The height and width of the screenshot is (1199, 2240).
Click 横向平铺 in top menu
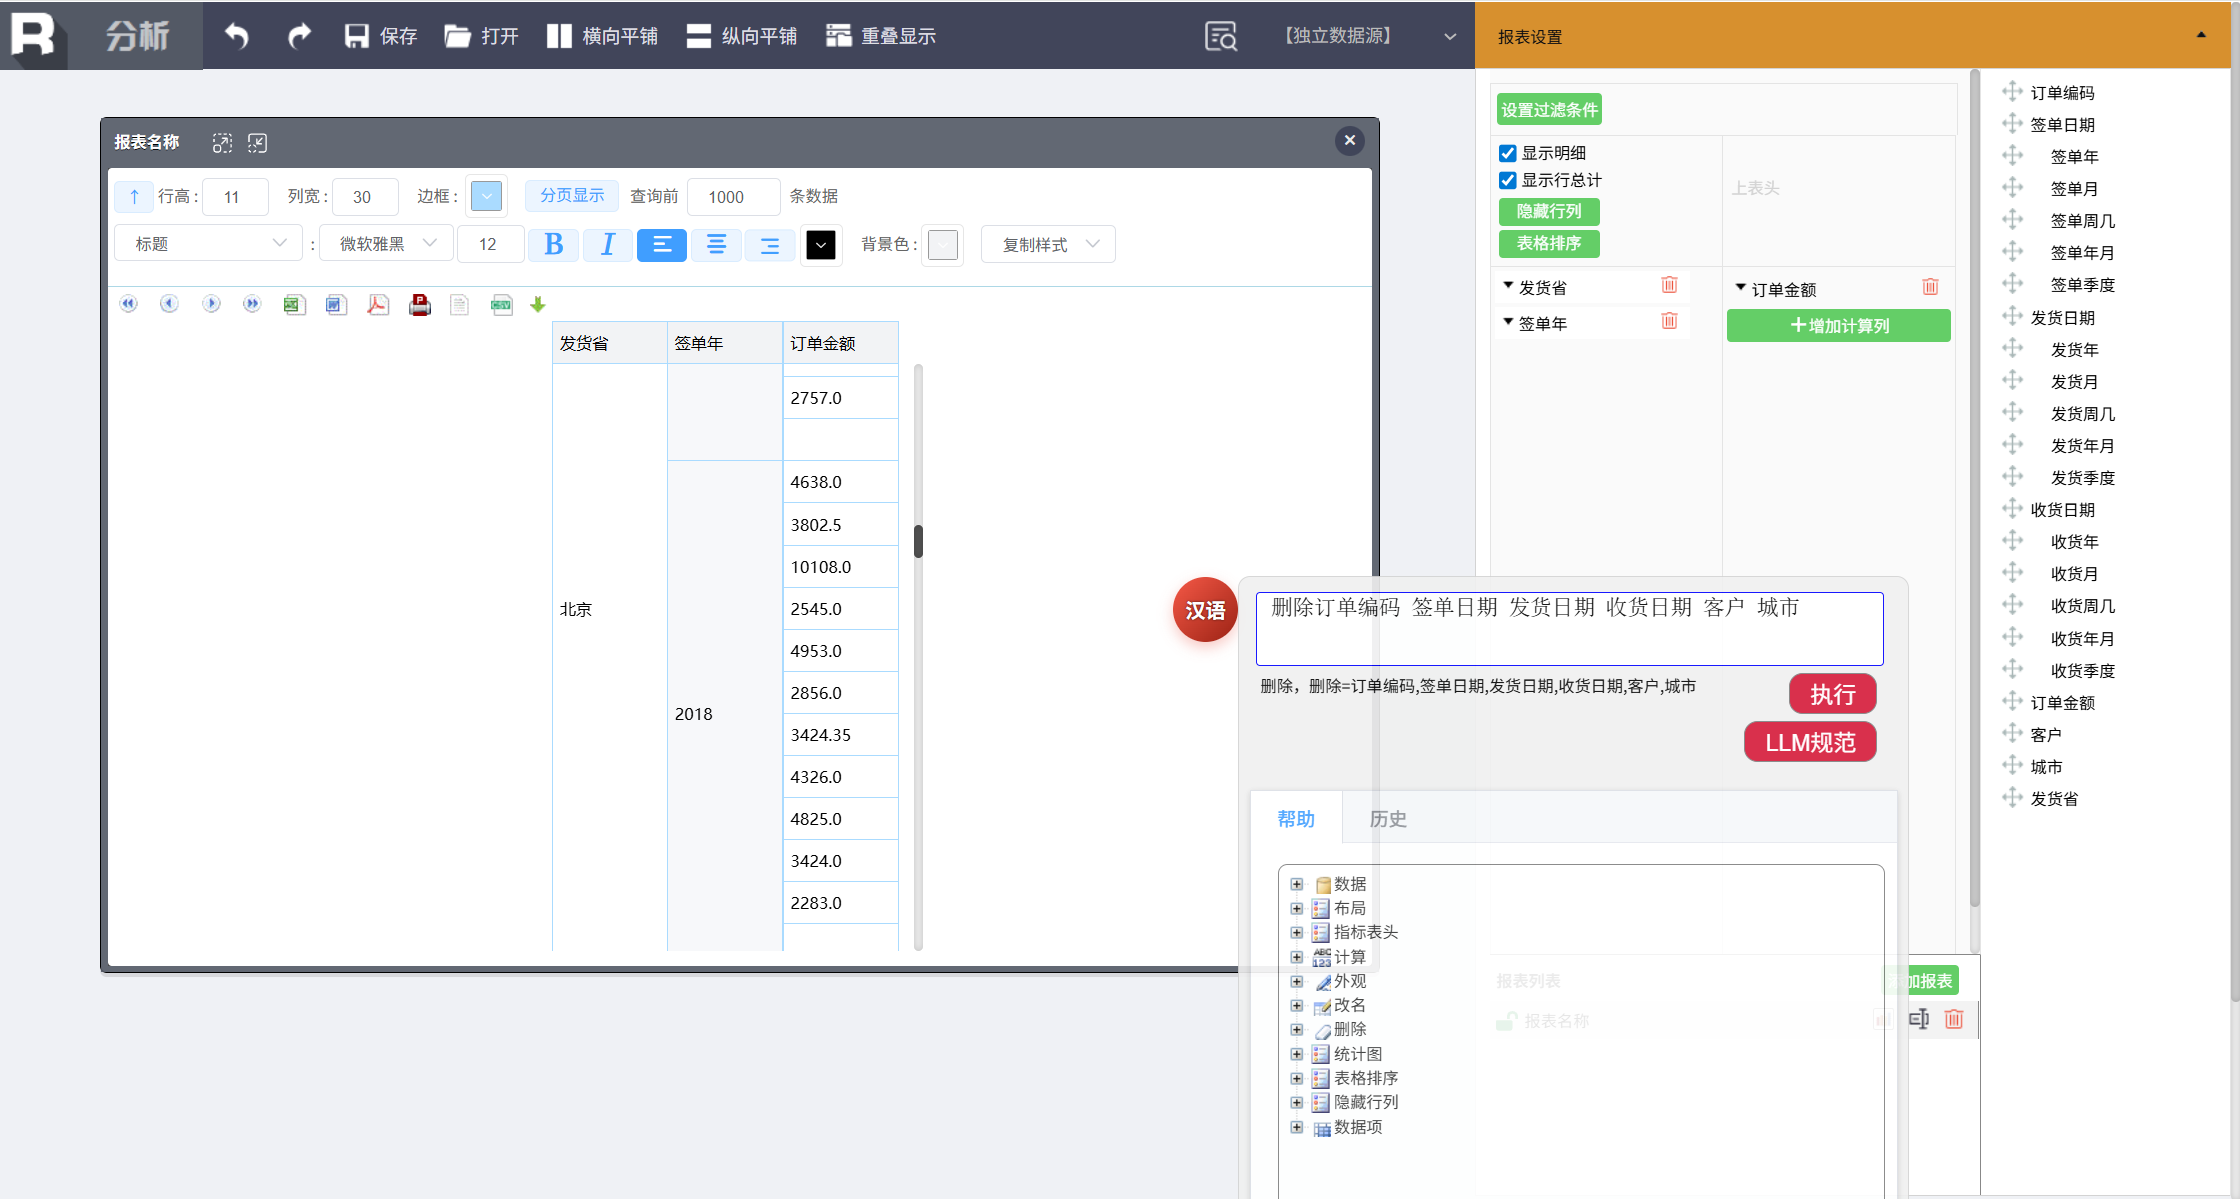602,36
